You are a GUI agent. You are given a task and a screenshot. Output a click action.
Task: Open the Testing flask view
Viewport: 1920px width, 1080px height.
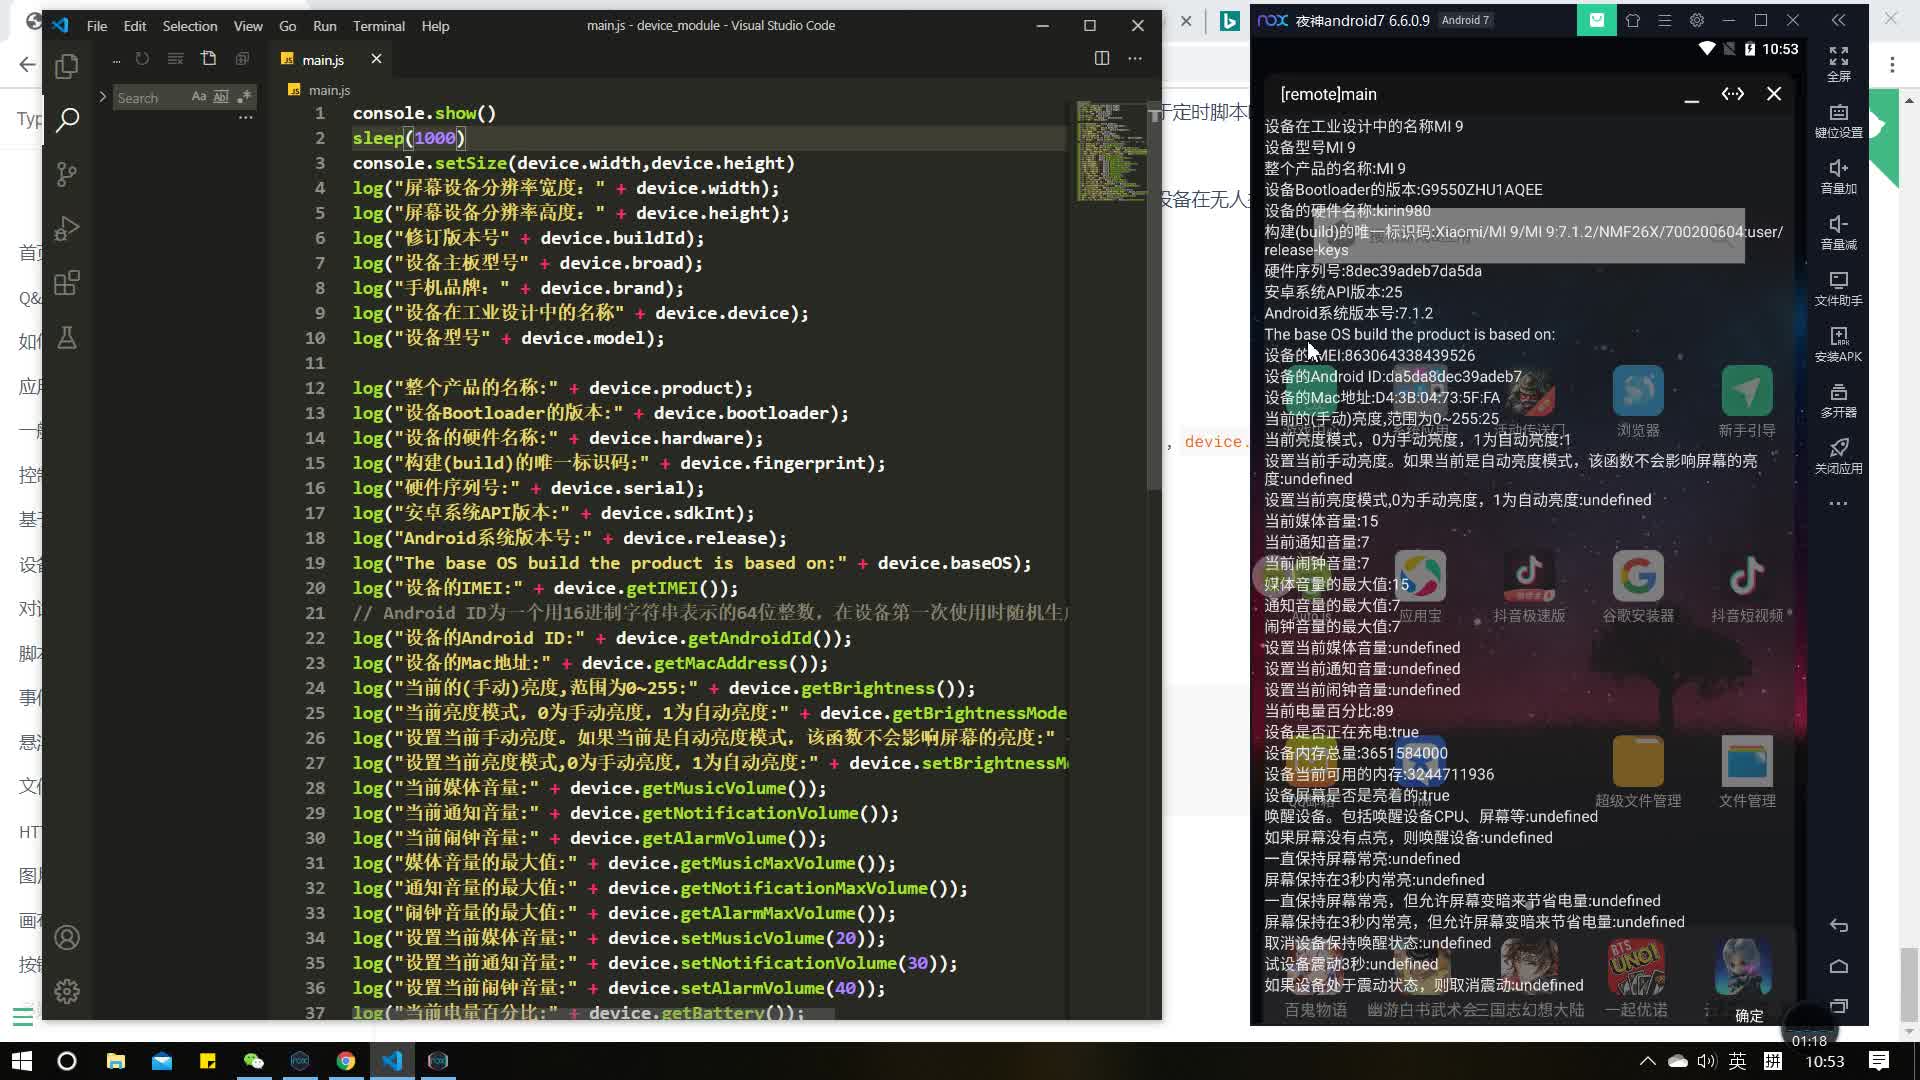click(x=67, y=338)
